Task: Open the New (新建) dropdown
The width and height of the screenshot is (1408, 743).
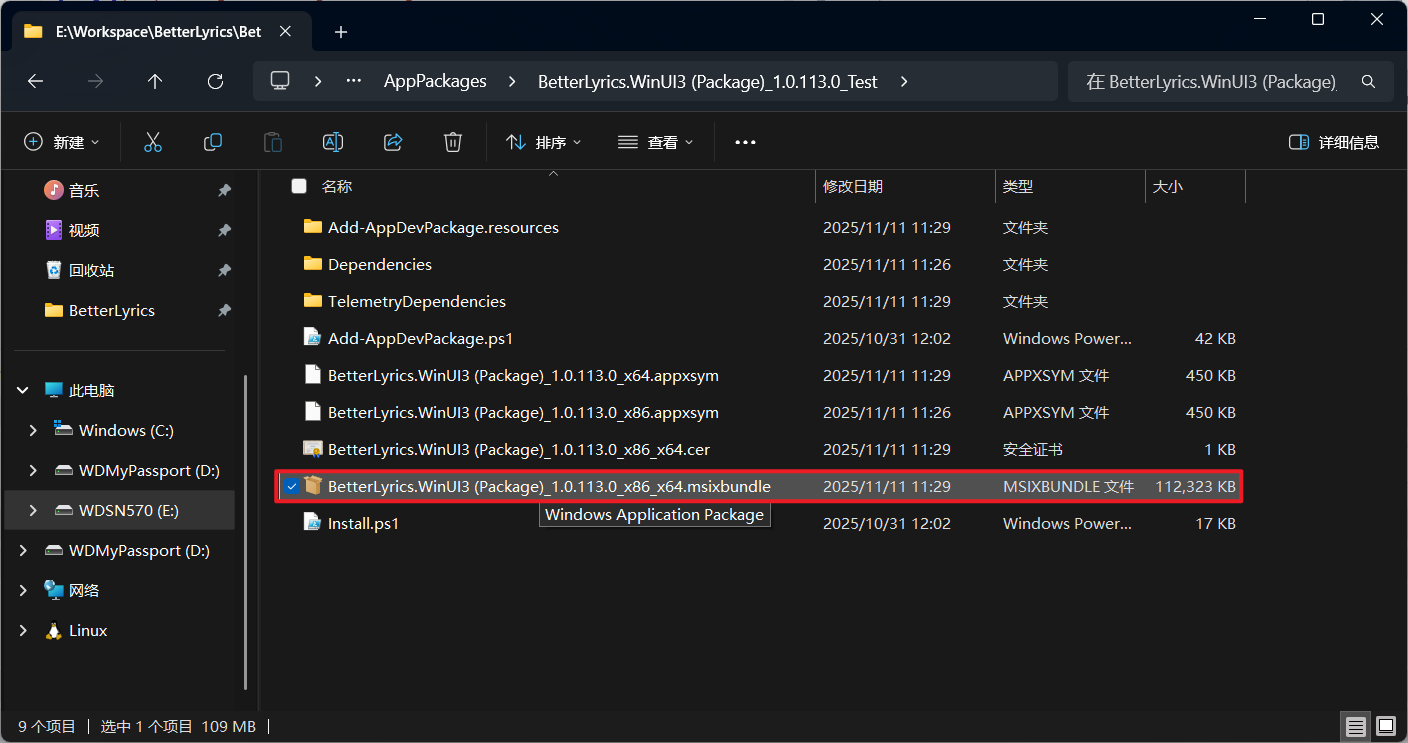Action: click(62, 142)
